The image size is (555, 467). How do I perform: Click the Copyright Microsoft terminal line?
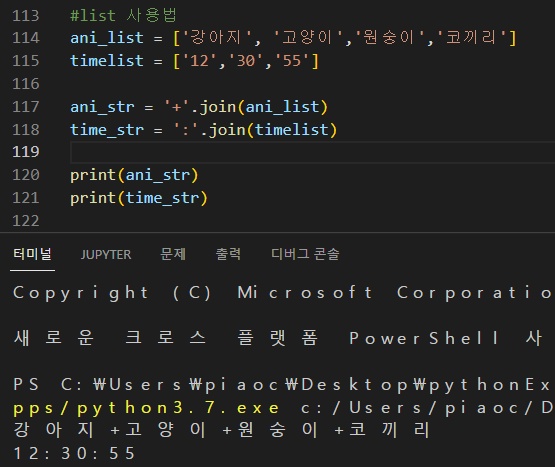[x=282, y=293]
